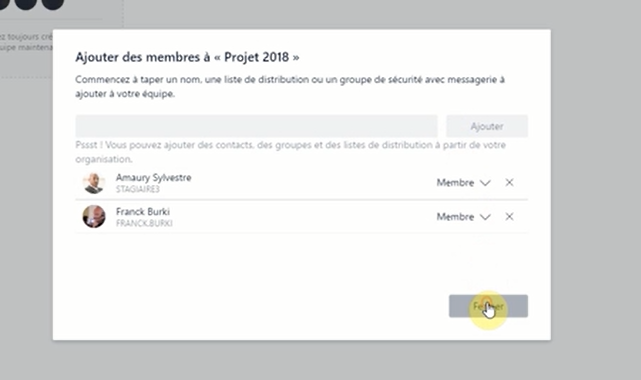641x380 pixels.
Task: Close the dialog with the Fermer button
Action: [x=488, y=306]
